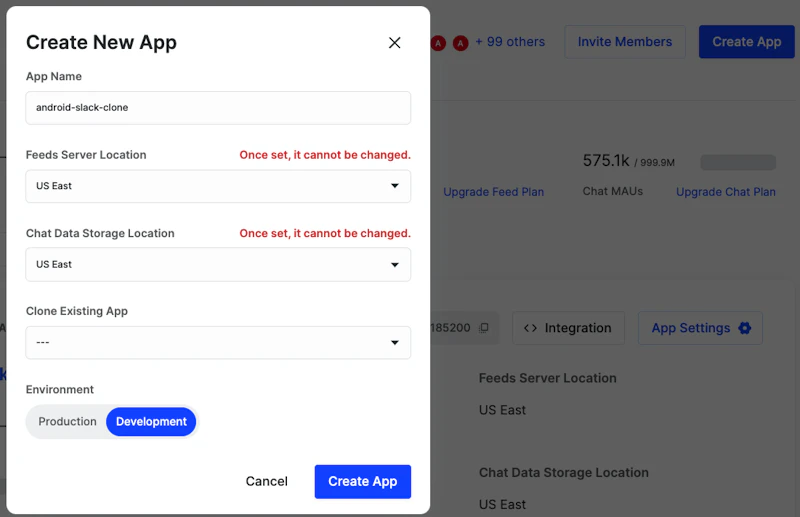The height and width of the screenshot is (517, 800).
Task: Click the Integration code brackets icon
Action: (531, 328)
